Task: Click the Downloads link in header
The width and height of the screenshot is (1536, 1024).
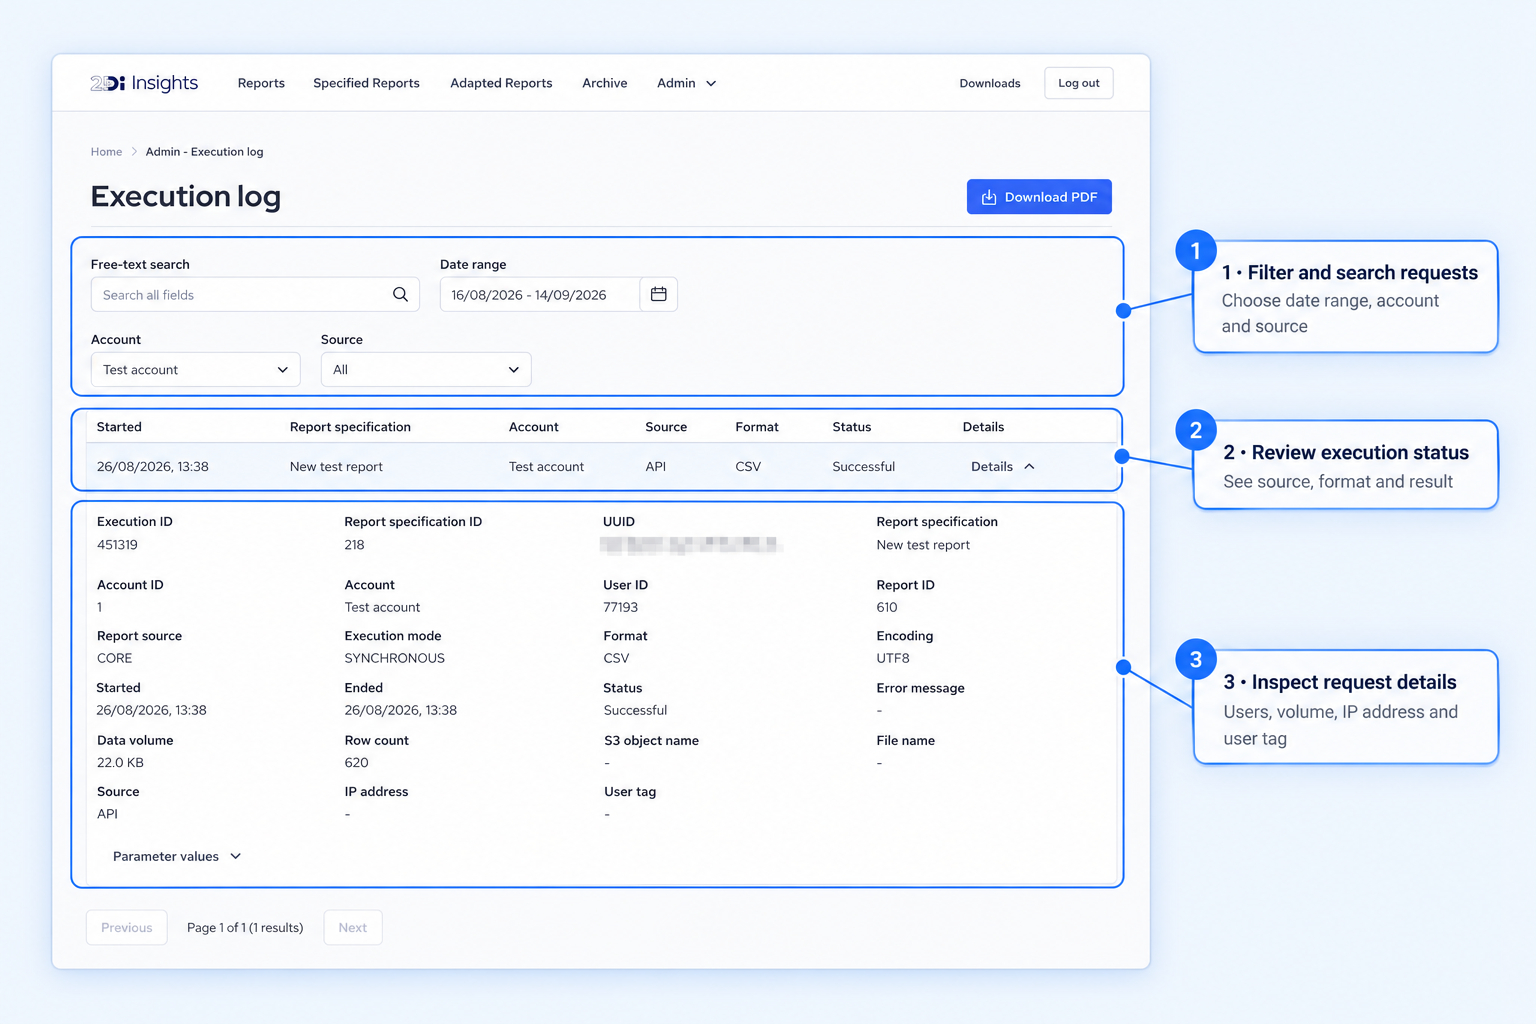Action: (x=989, y=83)
